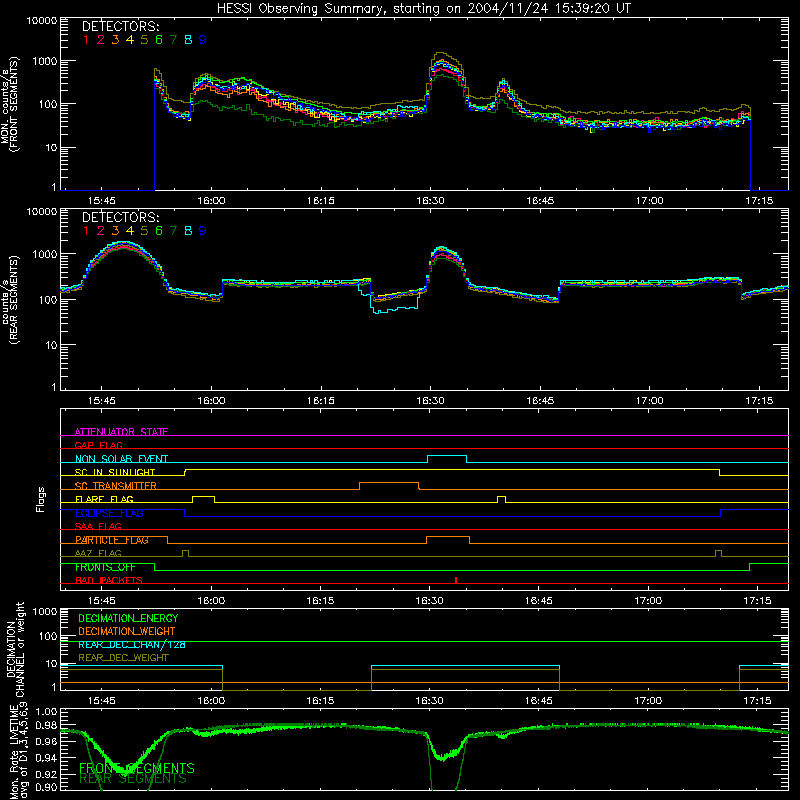Click the 16:45 tick label under the Flags panel

tap(539, 601)
